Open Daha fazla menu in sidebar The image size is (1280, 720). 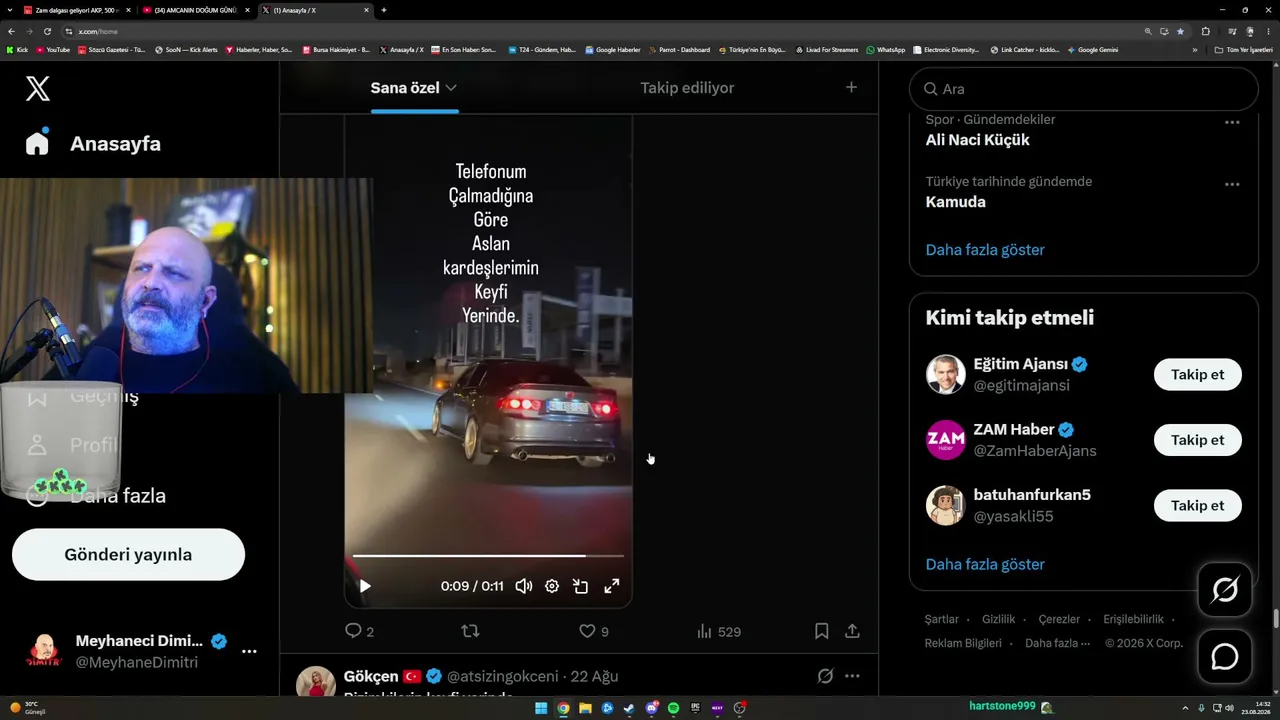pyautogui.click(x=96, y=496)
